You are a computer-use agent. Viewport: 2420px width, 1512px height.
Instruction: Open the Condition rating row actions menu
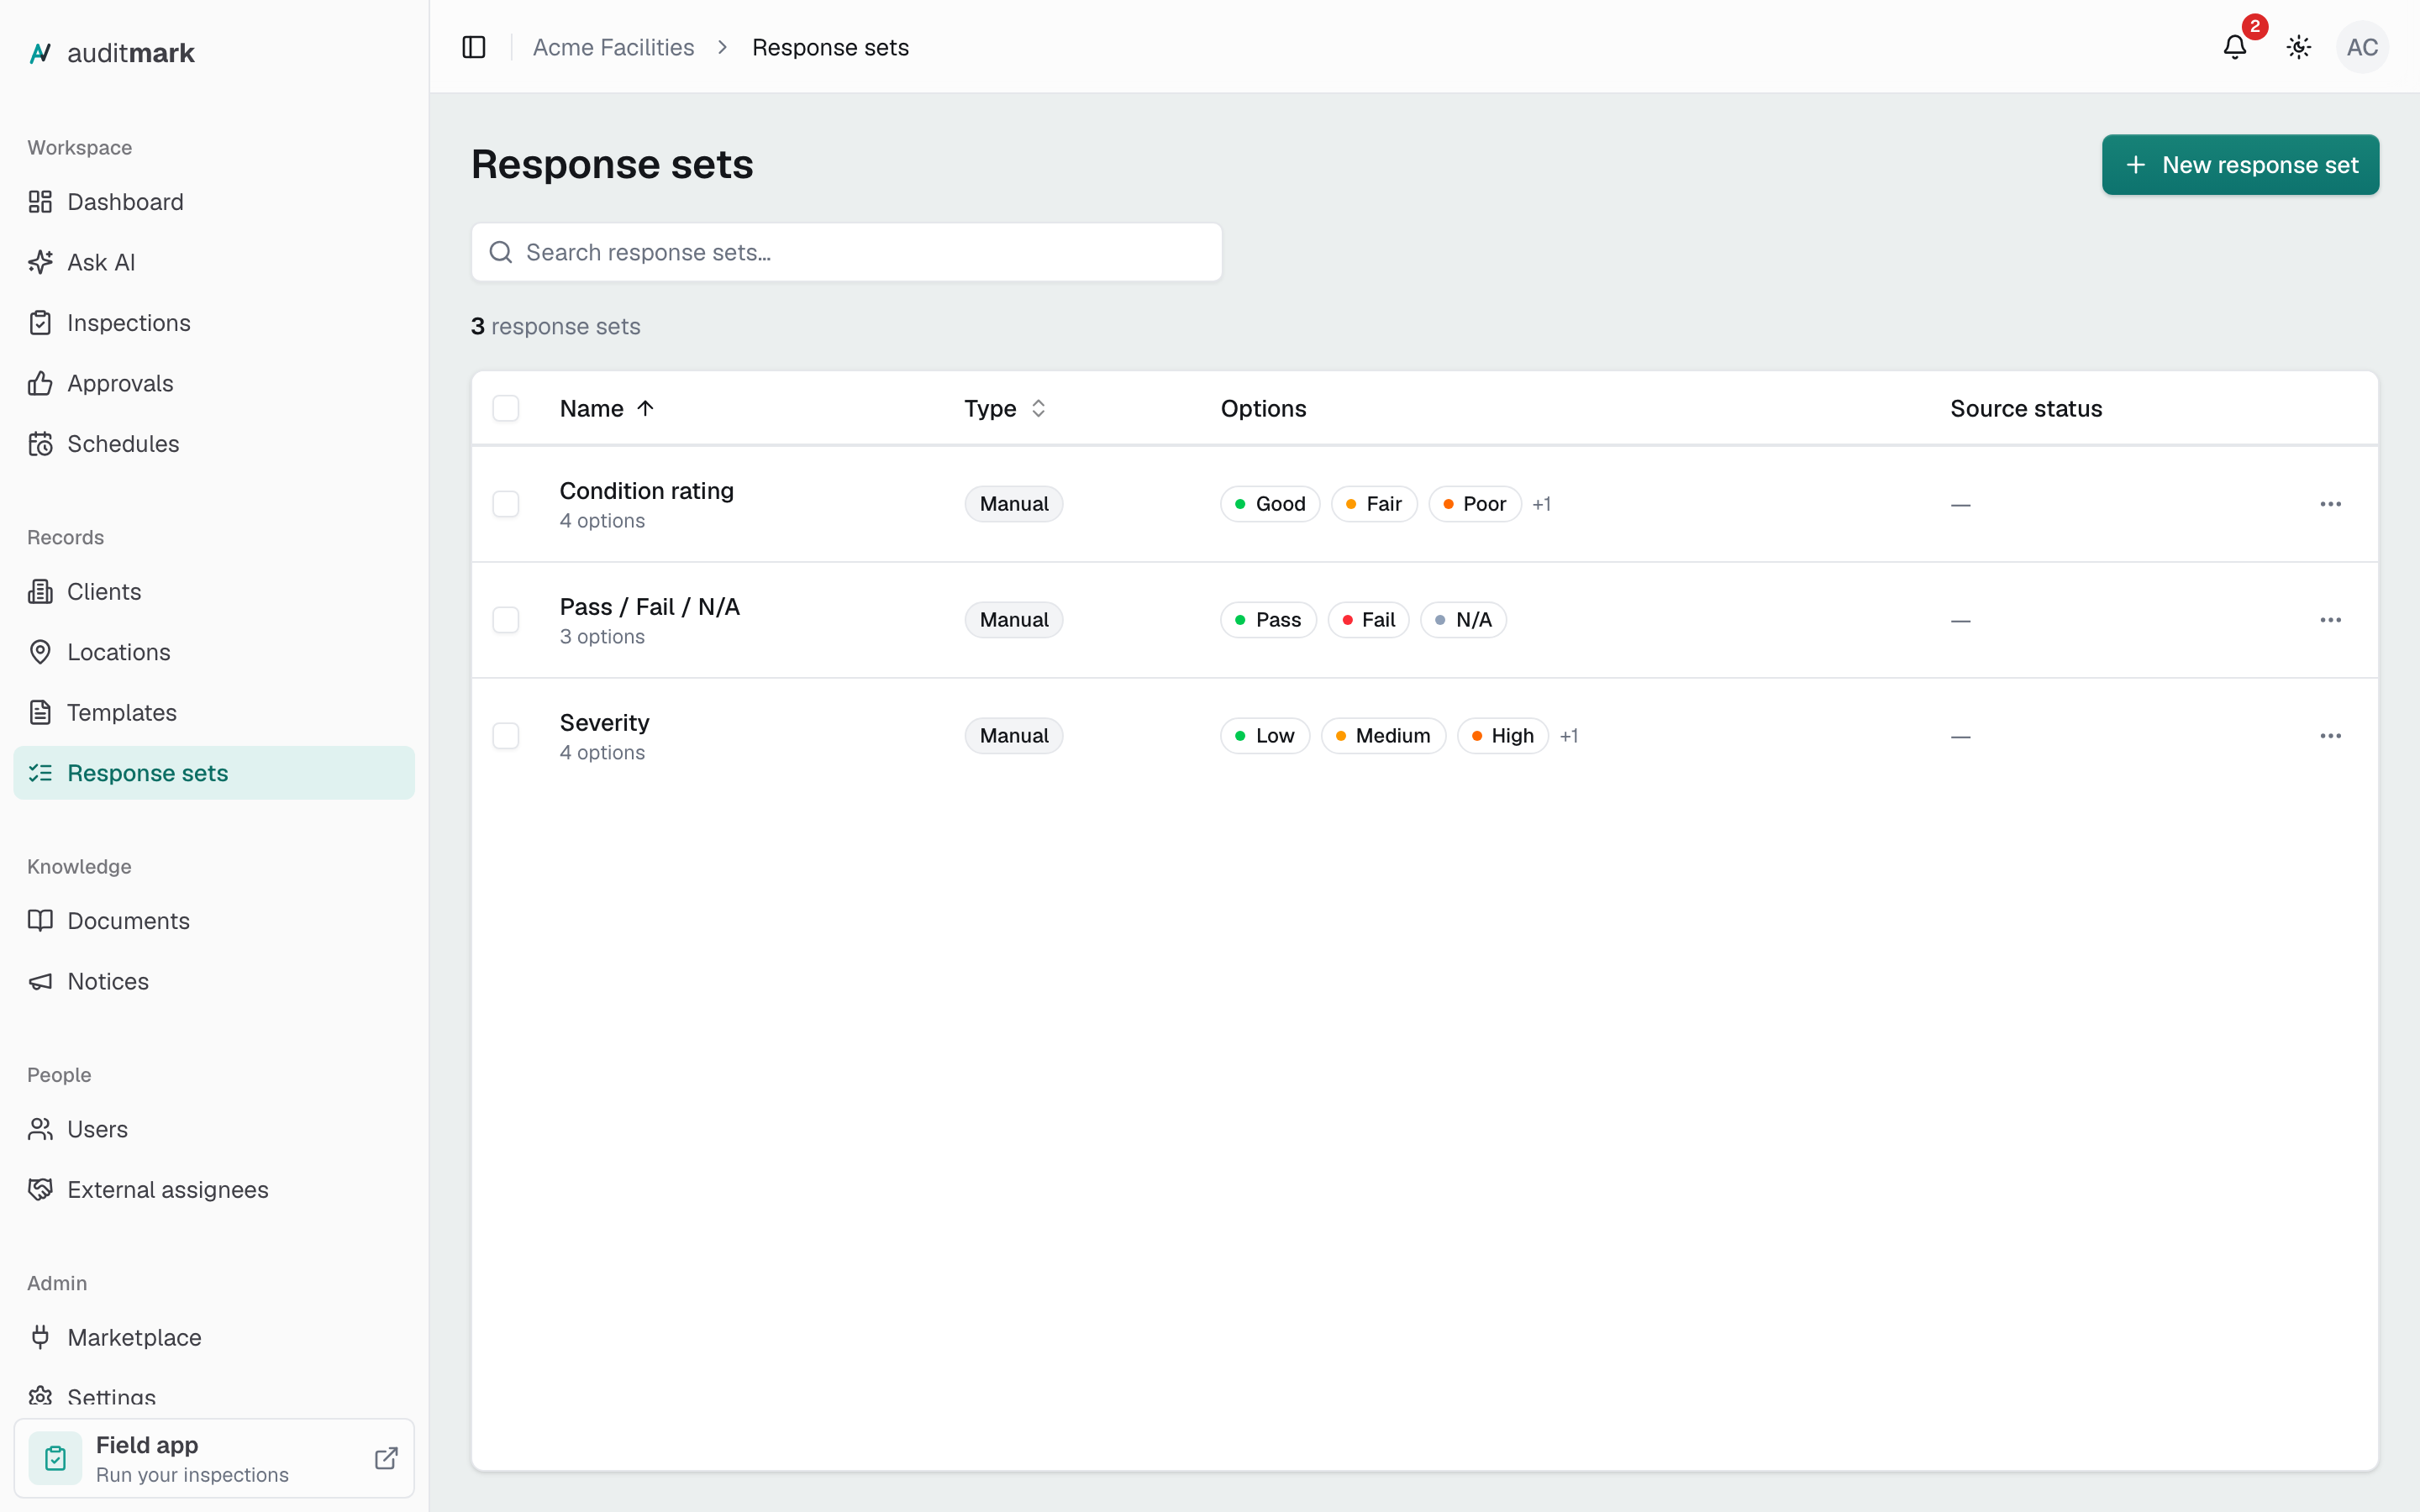tap(2330, 504)
